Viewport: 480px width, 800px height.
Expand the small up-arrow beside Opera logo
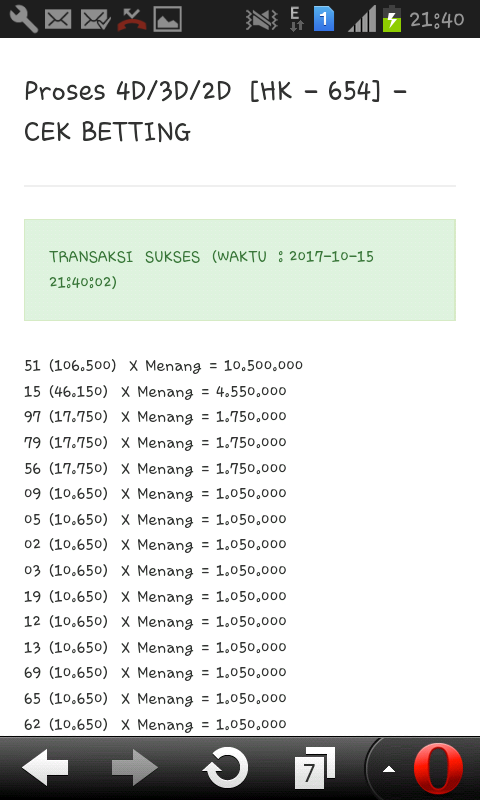[x=389, y=769]
